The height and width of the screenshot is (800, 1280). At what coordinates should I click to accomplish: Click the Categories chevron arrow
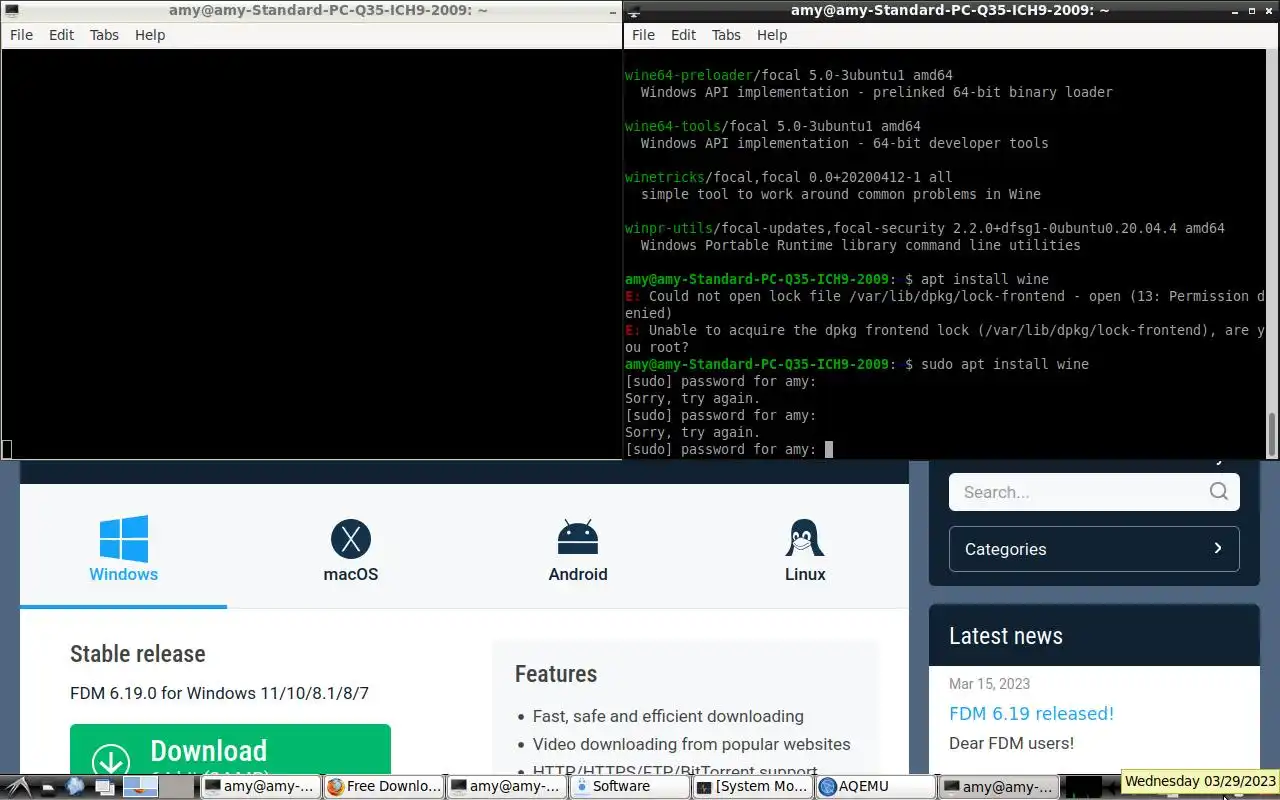pyautogui.click(x=1217, y=548)
